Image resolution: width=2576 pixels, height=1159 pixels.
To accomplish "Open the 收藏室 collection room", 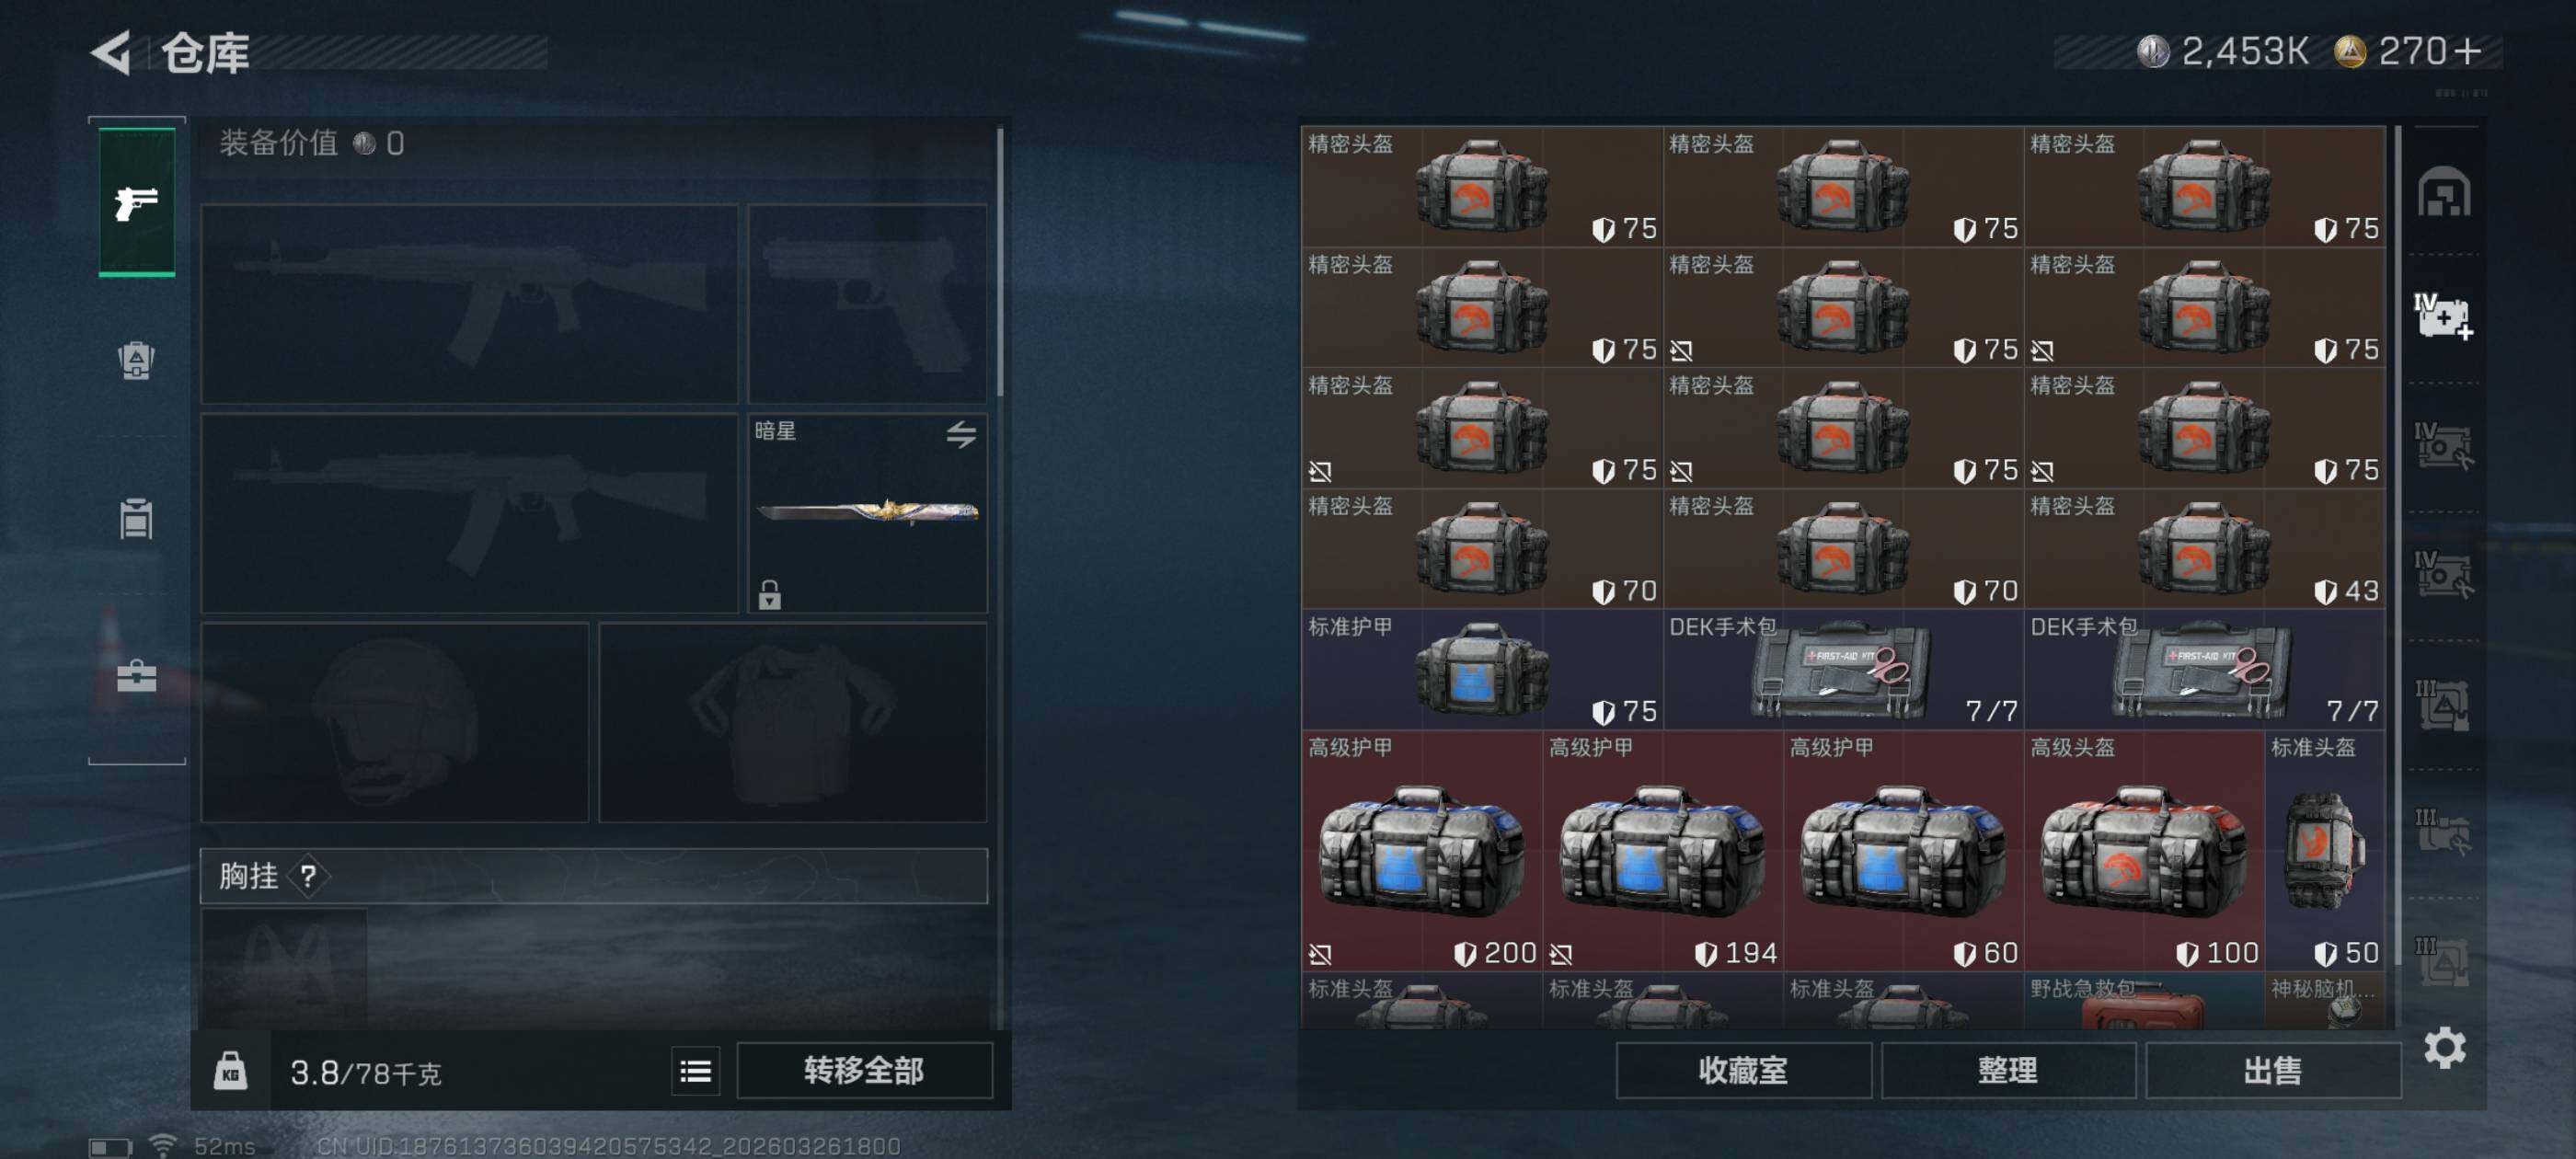I will [x=1743, y=1071].
